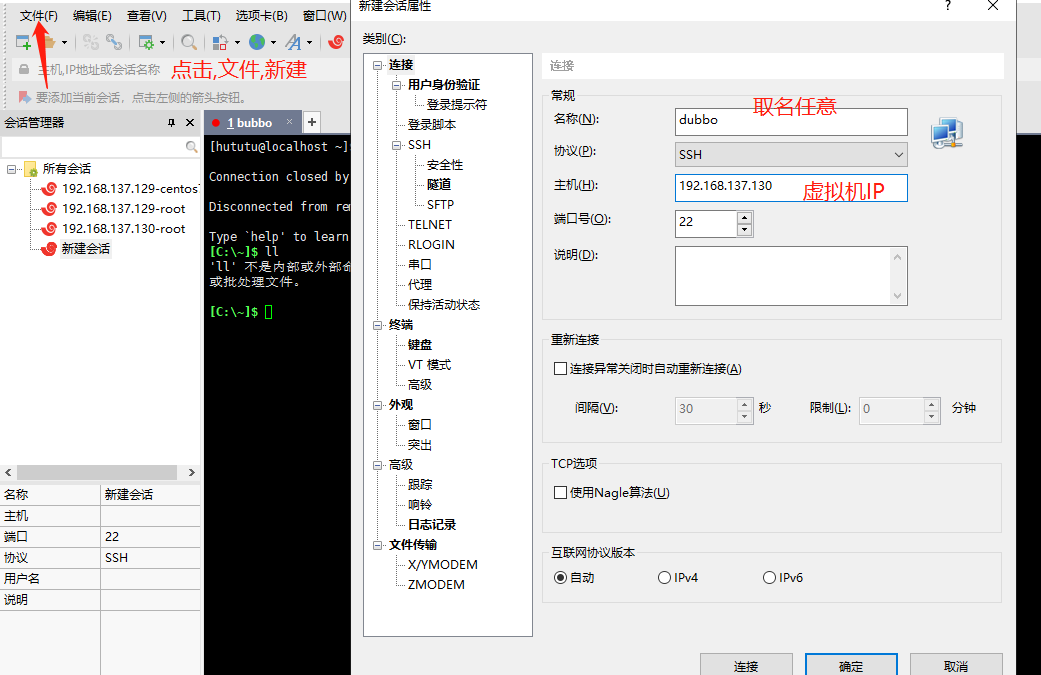
Task: Pin the 会话管理器 panel
Action: [x=171, y=122]
